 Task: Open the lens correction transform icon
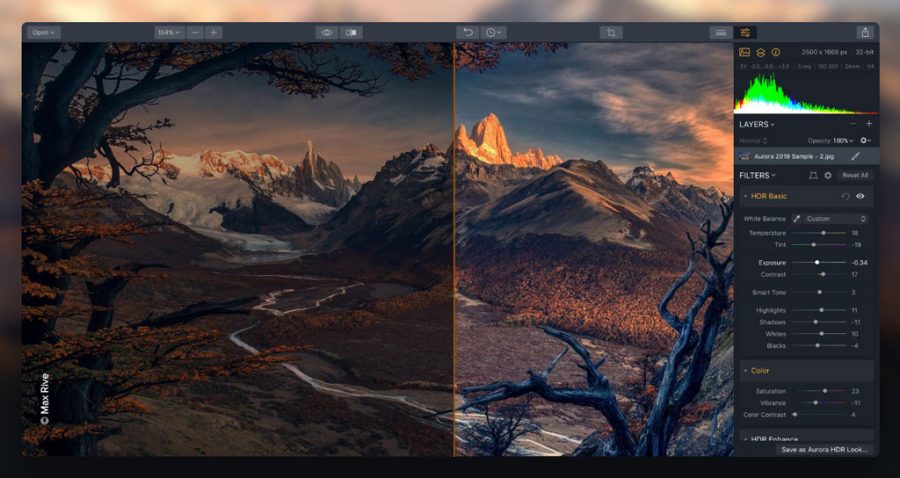point(813,175)
